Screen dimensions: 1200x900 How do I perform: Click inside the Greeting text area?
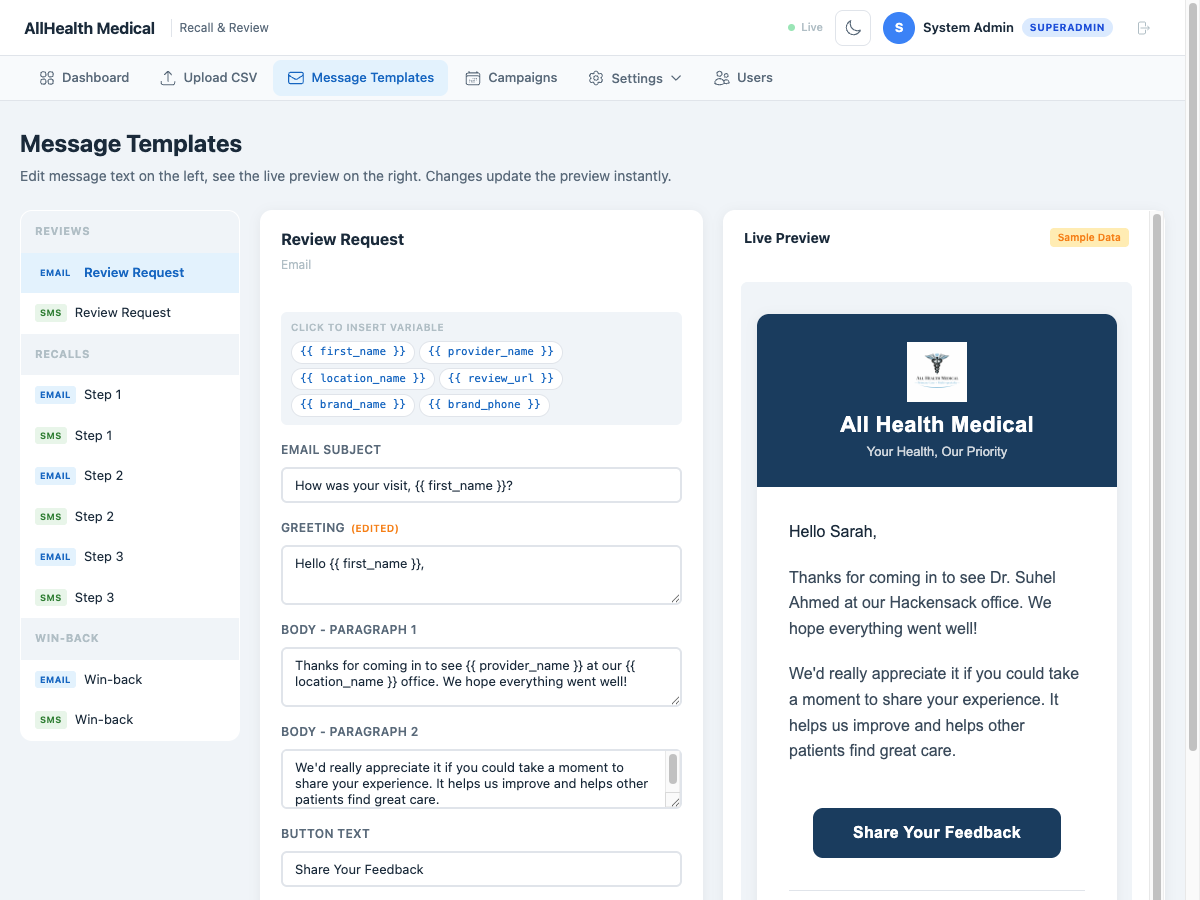coord(481,575)
